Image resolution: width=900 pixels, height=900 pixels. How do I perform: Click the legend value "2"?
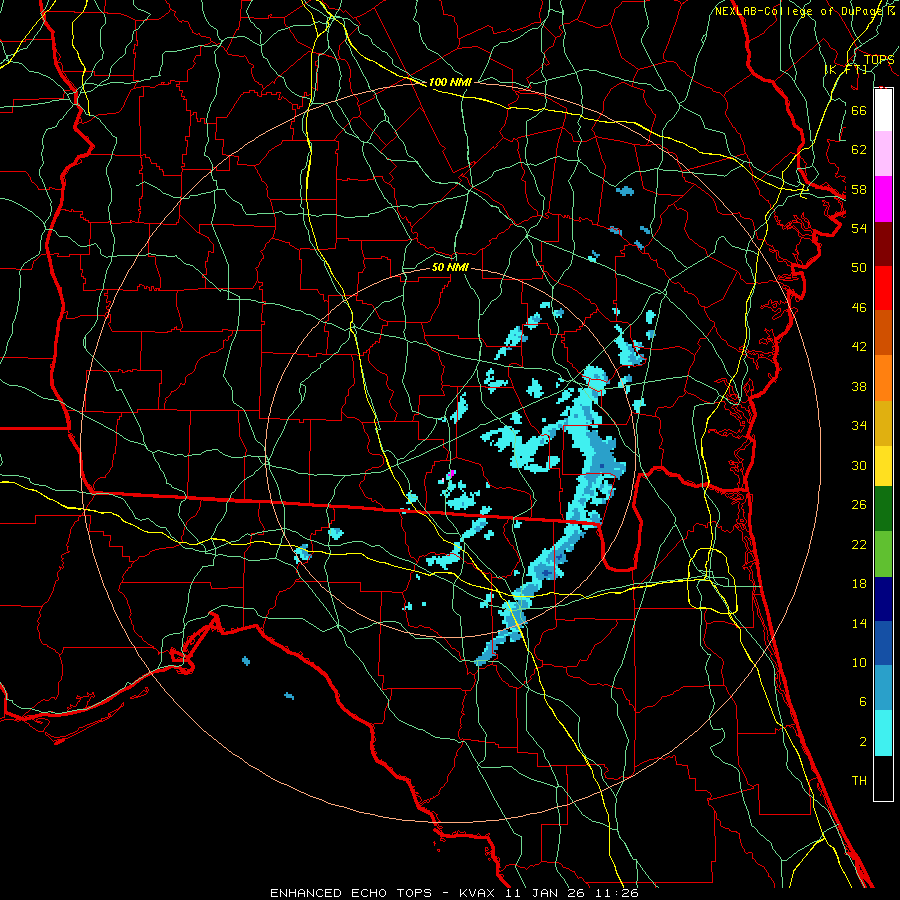coord(862,742)
